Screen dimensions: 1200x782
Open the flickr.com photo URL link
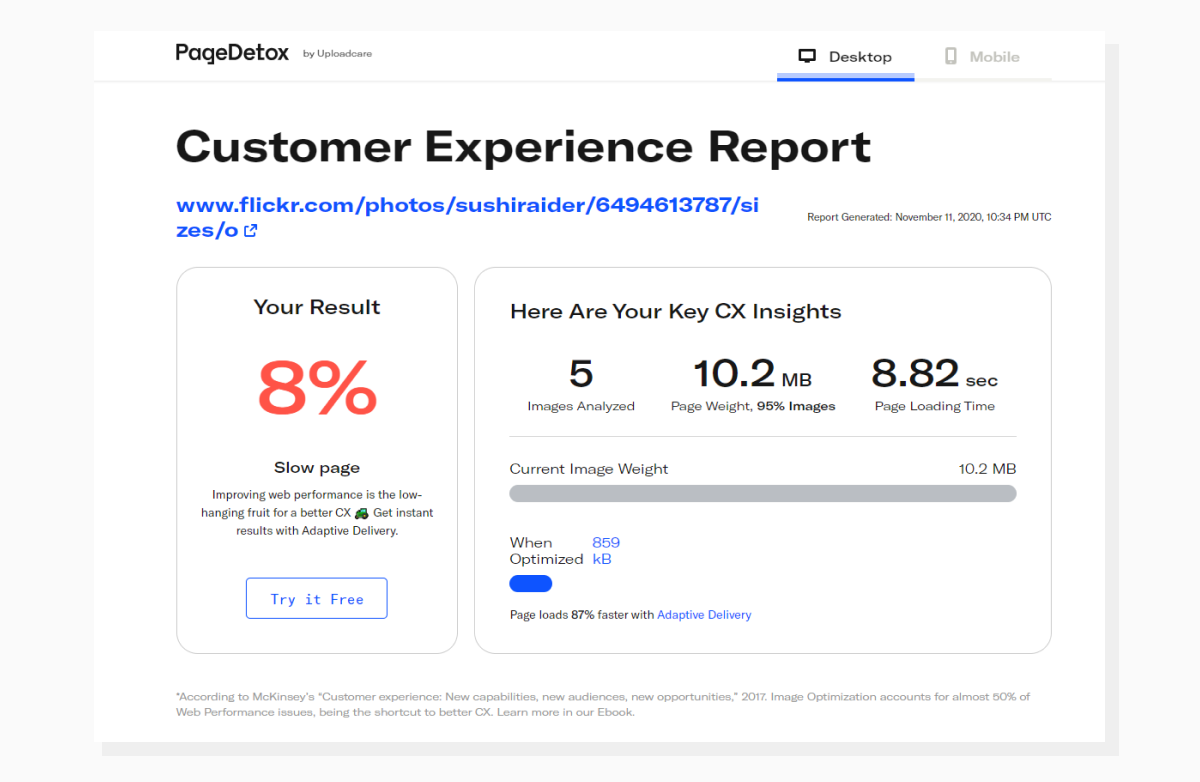point(466,206)
